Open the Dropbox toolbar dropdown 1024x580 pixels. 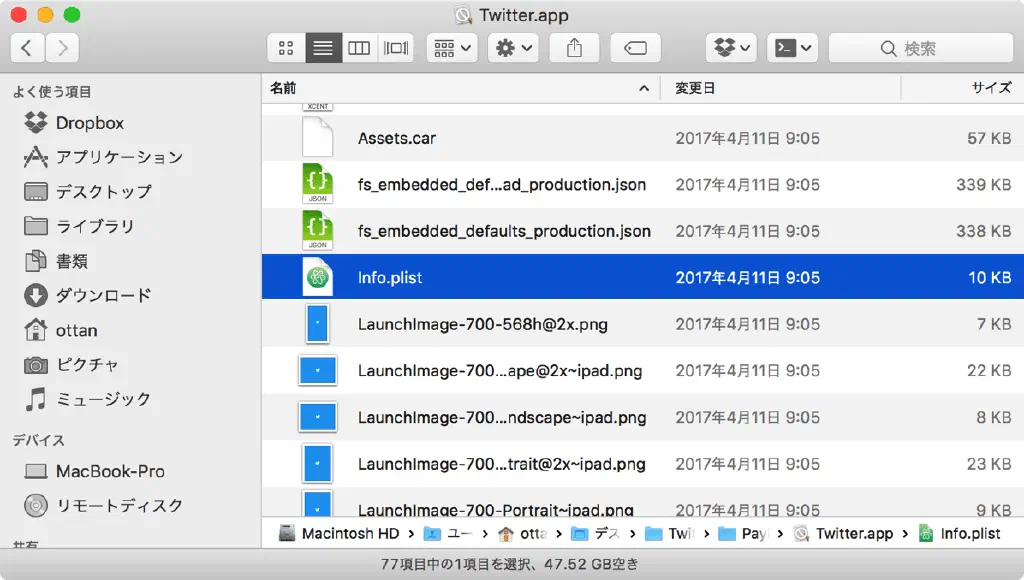pyautogui.click(x=731, y=48)
